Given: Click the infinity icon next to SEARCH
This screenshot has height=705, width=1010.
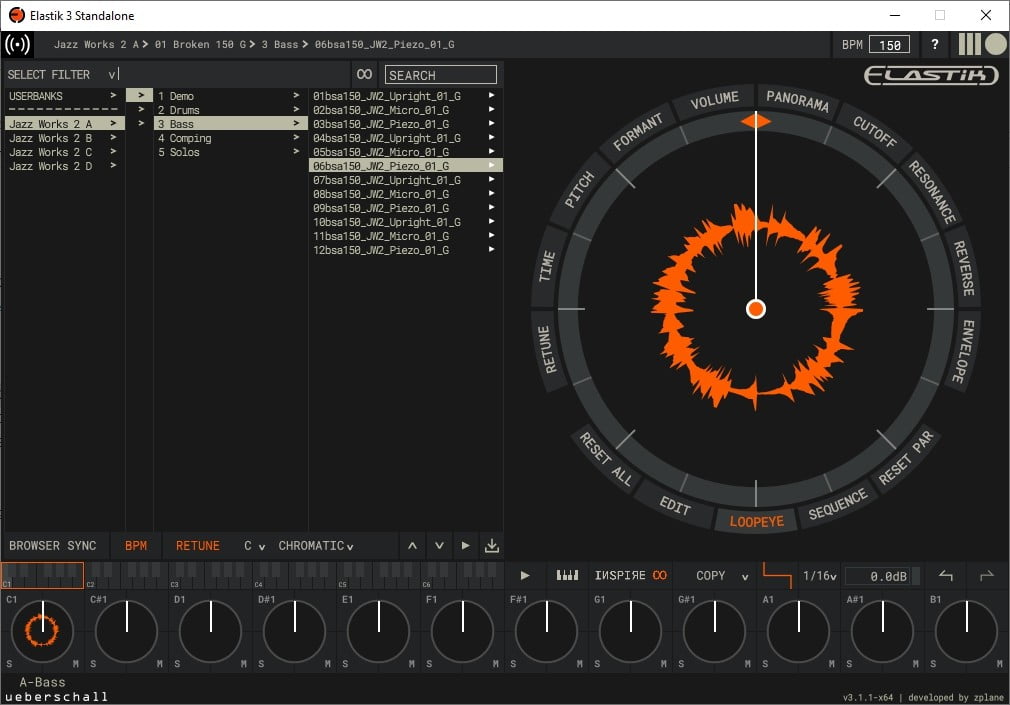Looking at the screenshot, I should click(x=365, y=74).
